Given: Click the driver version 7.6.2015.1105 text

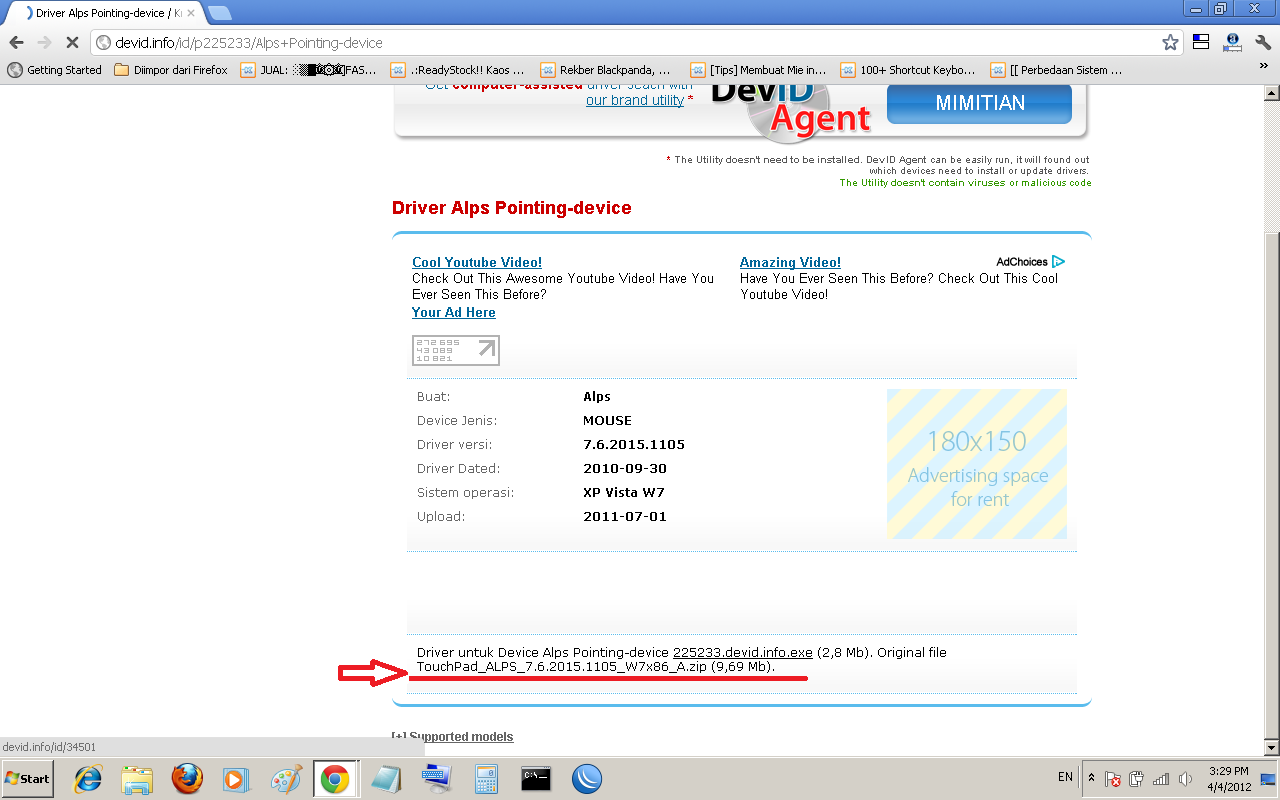Looking at the screenshot, I should tap(634, 444).
